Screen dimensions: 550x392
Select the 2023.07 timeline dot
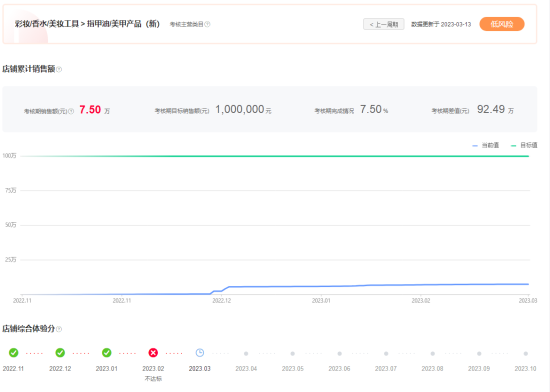[x=386, y=354]
